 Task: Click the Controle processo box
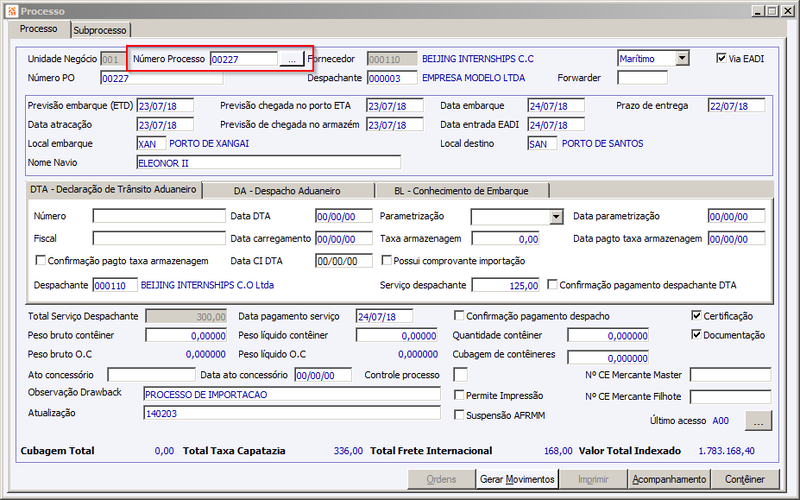(461, 375)
